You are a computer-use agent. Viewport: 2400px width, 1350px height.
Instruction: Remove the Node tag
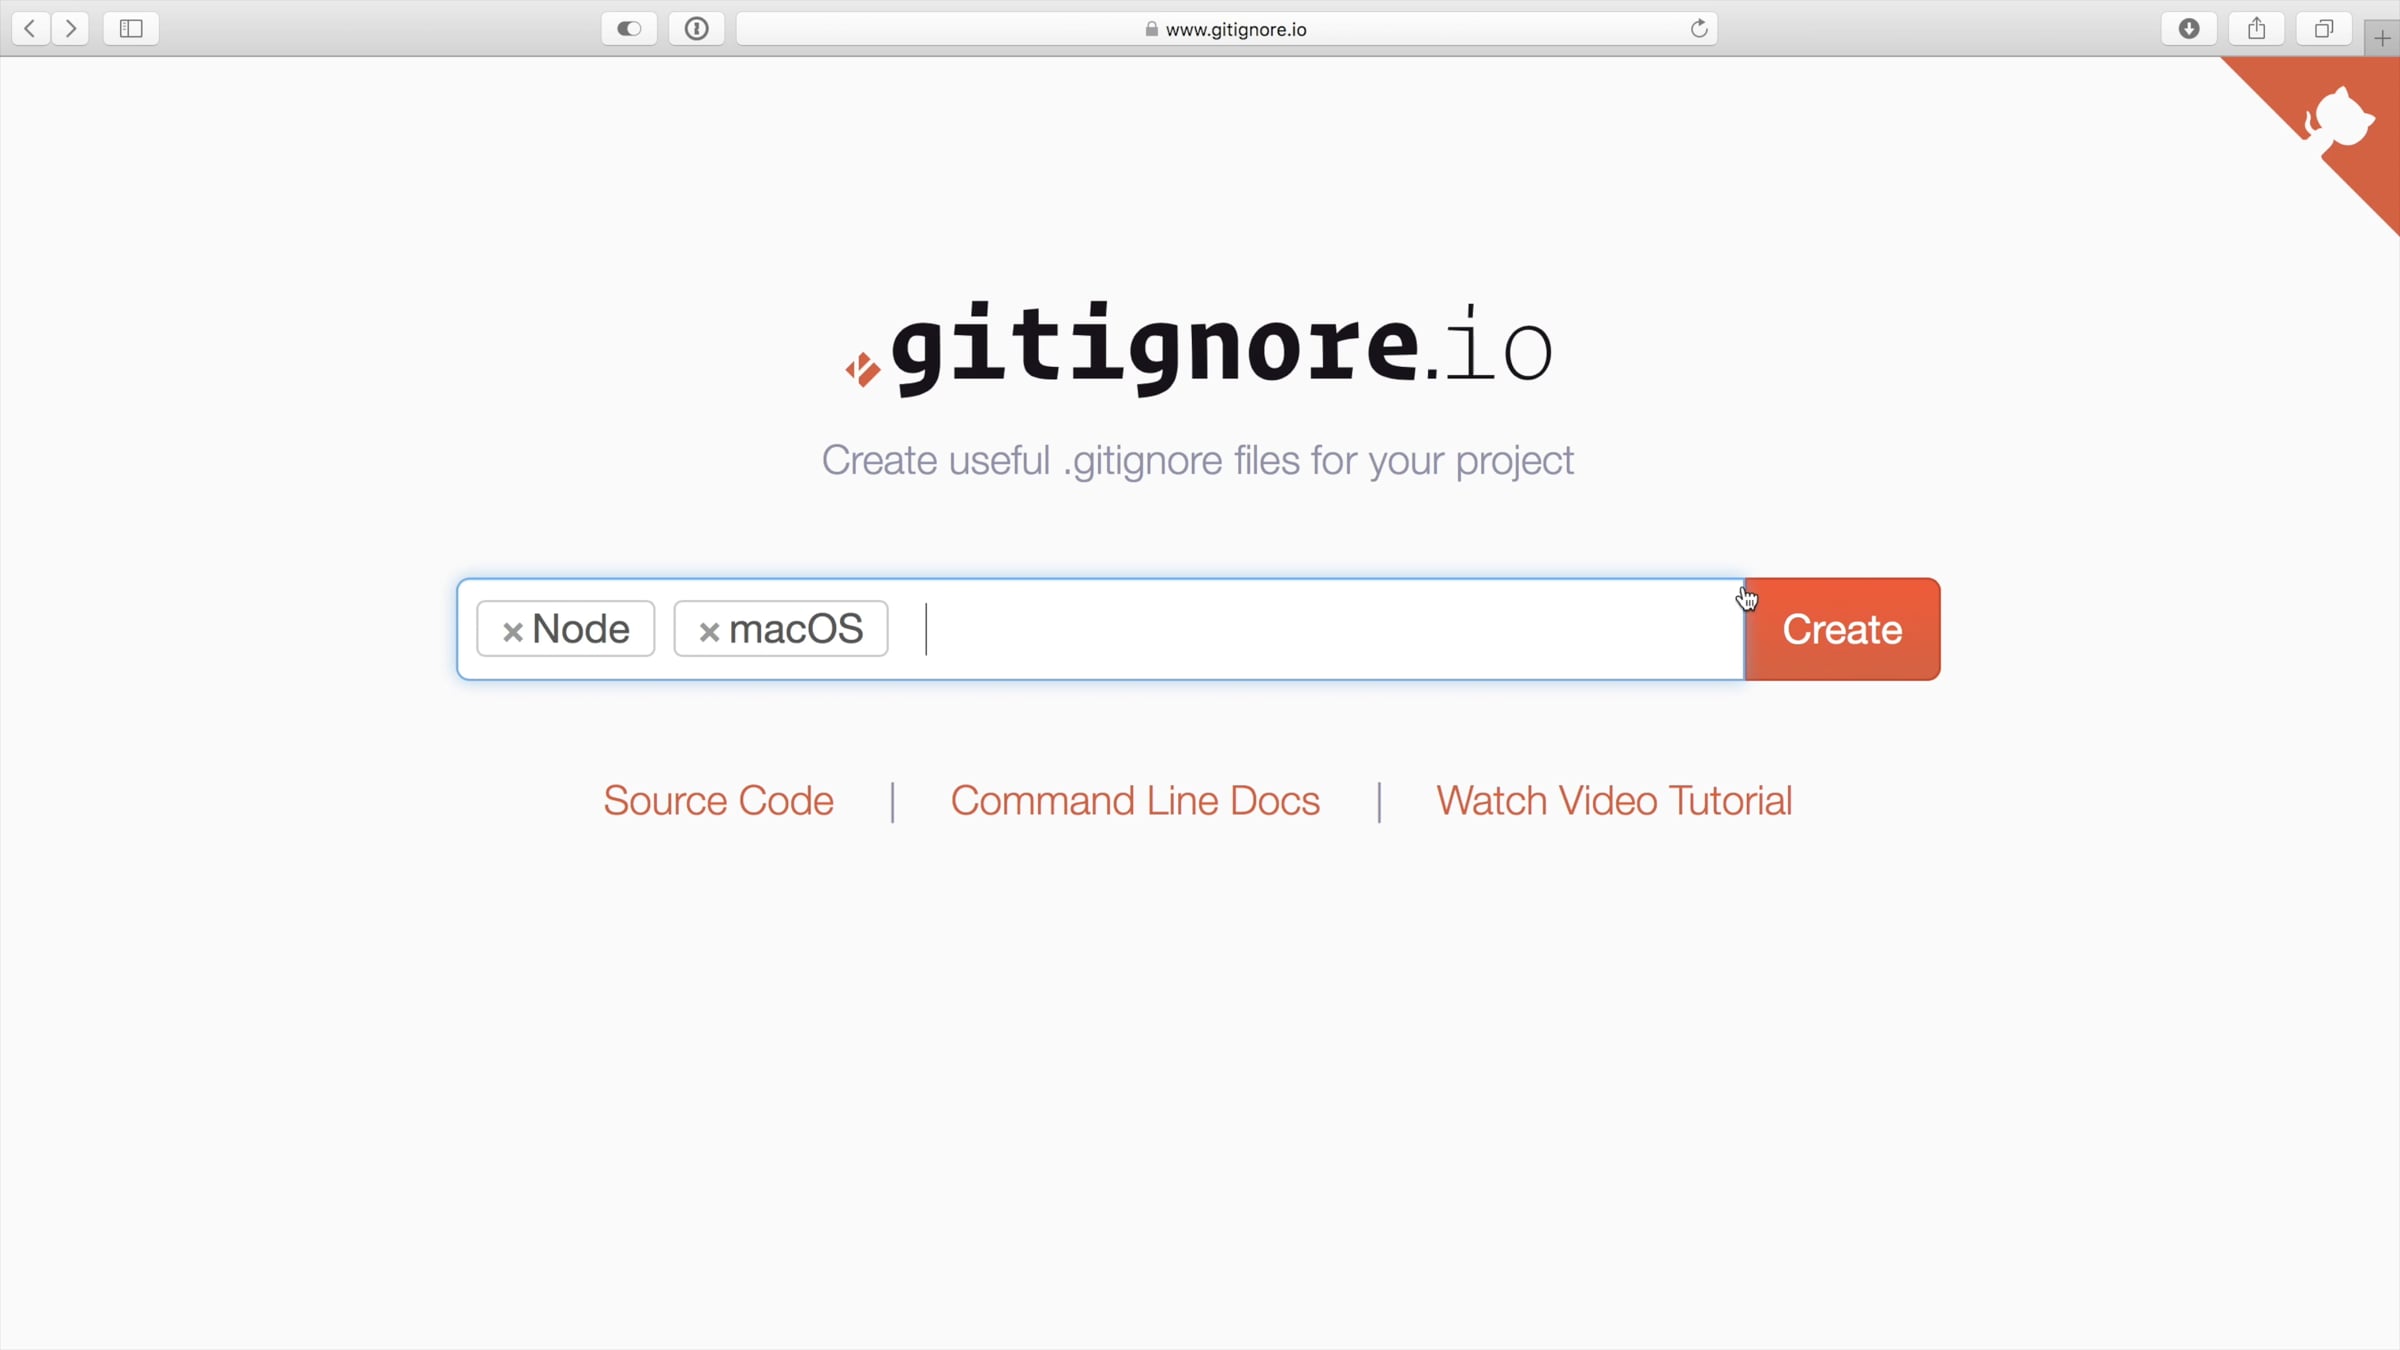tap(512, 631)
